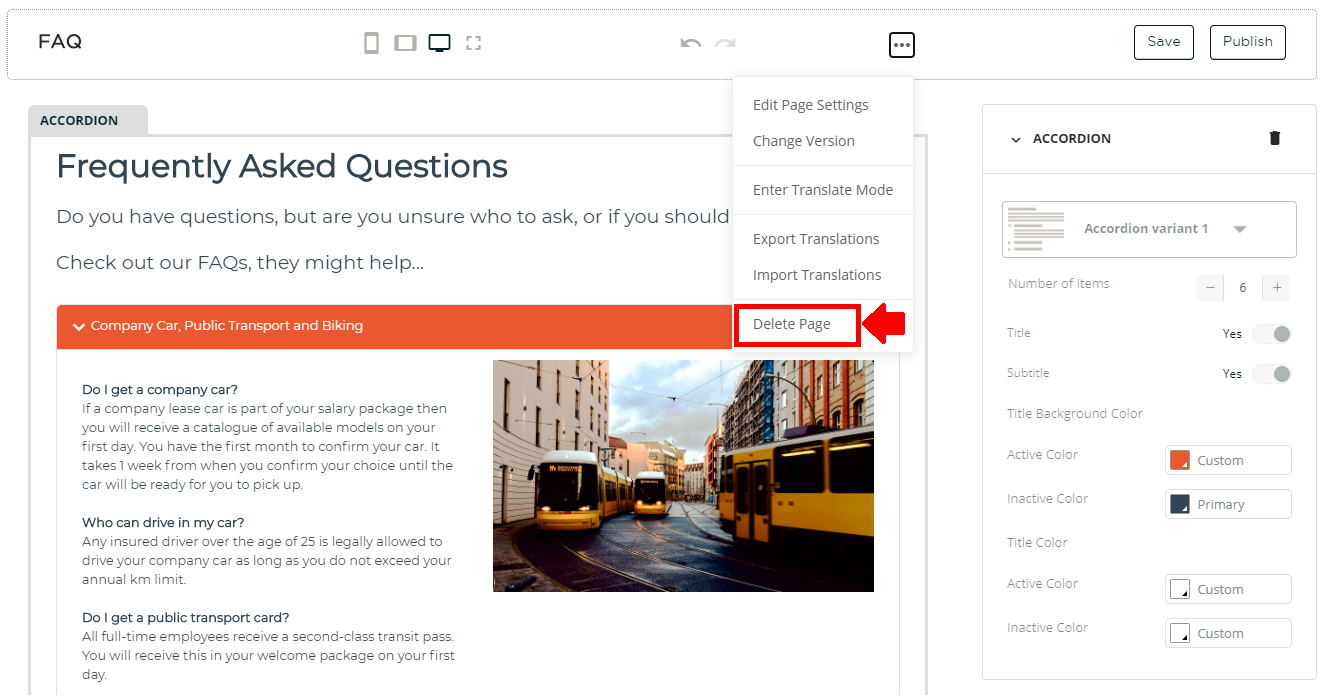1332x699 pixels.
Task: Open fullscreen preview mode
Action: click(x=474, y=43)
